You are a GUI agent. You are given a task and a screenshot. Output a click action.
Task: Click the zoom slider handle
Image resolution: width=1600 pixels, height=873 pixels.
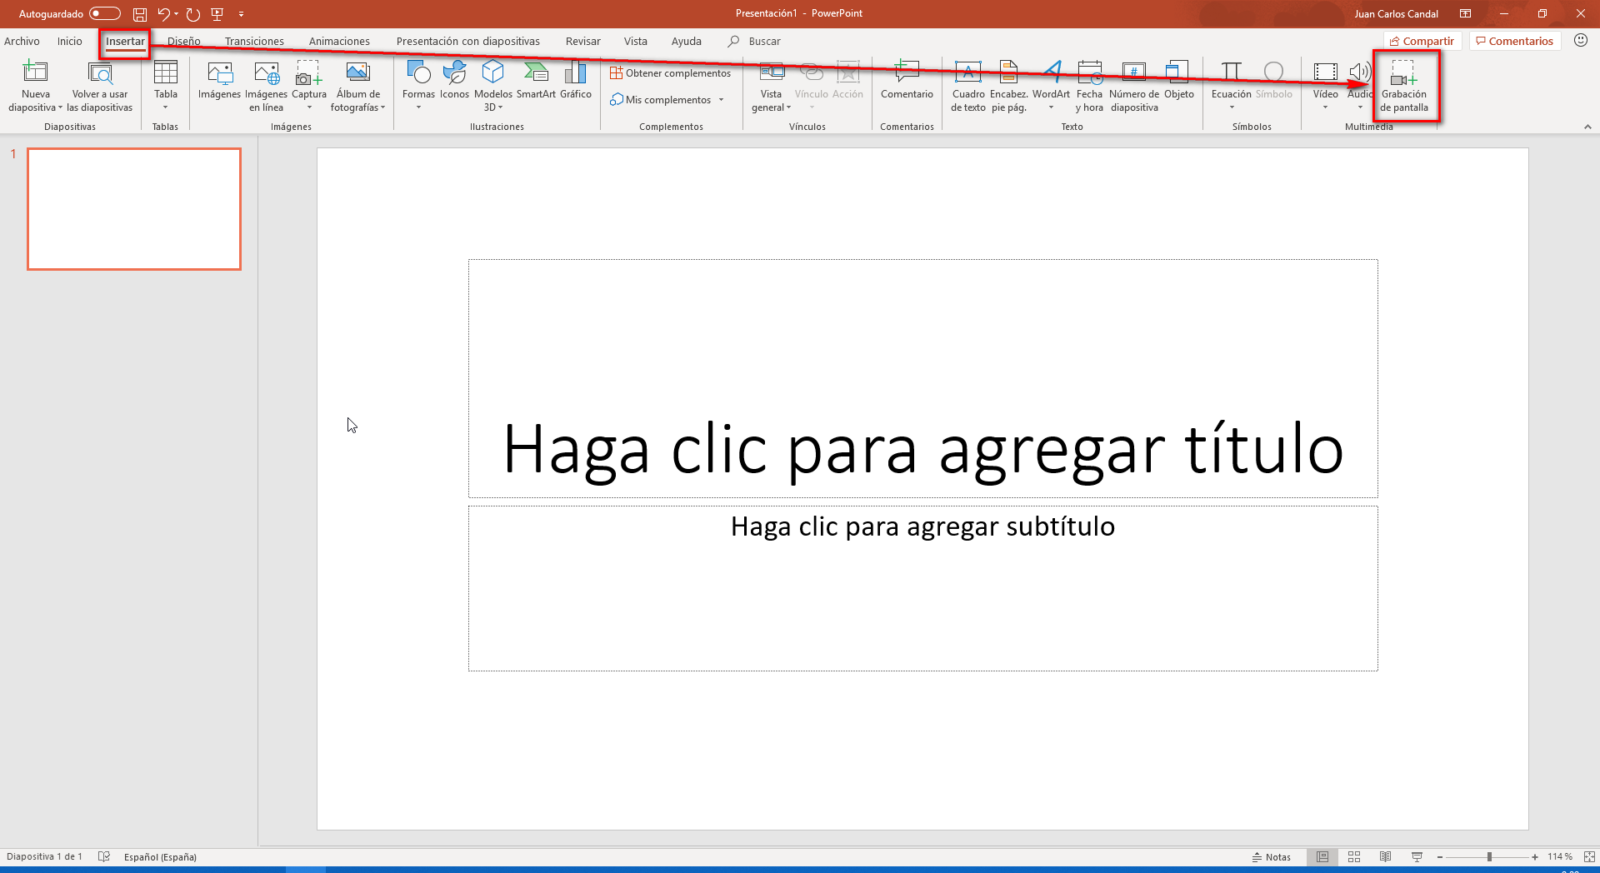coord(1489,857)
